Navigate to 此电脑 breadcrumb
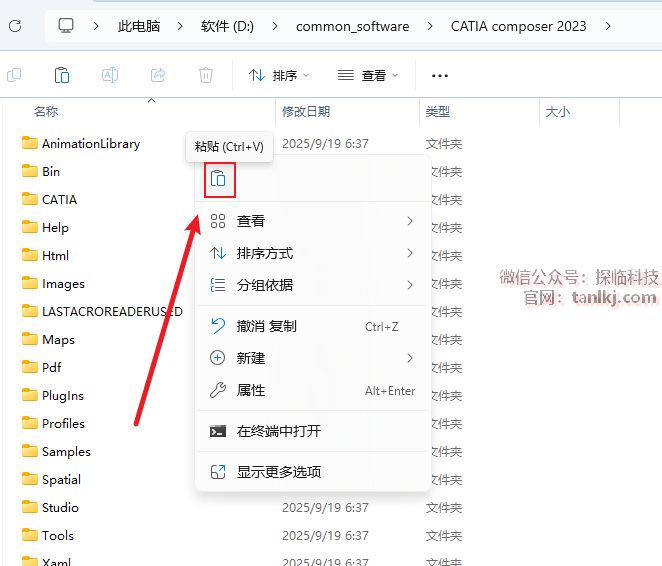 click(139, 26)
